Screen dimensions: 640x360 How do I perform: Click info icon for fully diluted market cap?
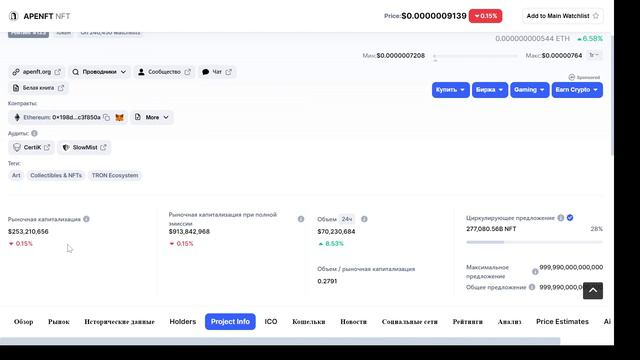[301, 219]
